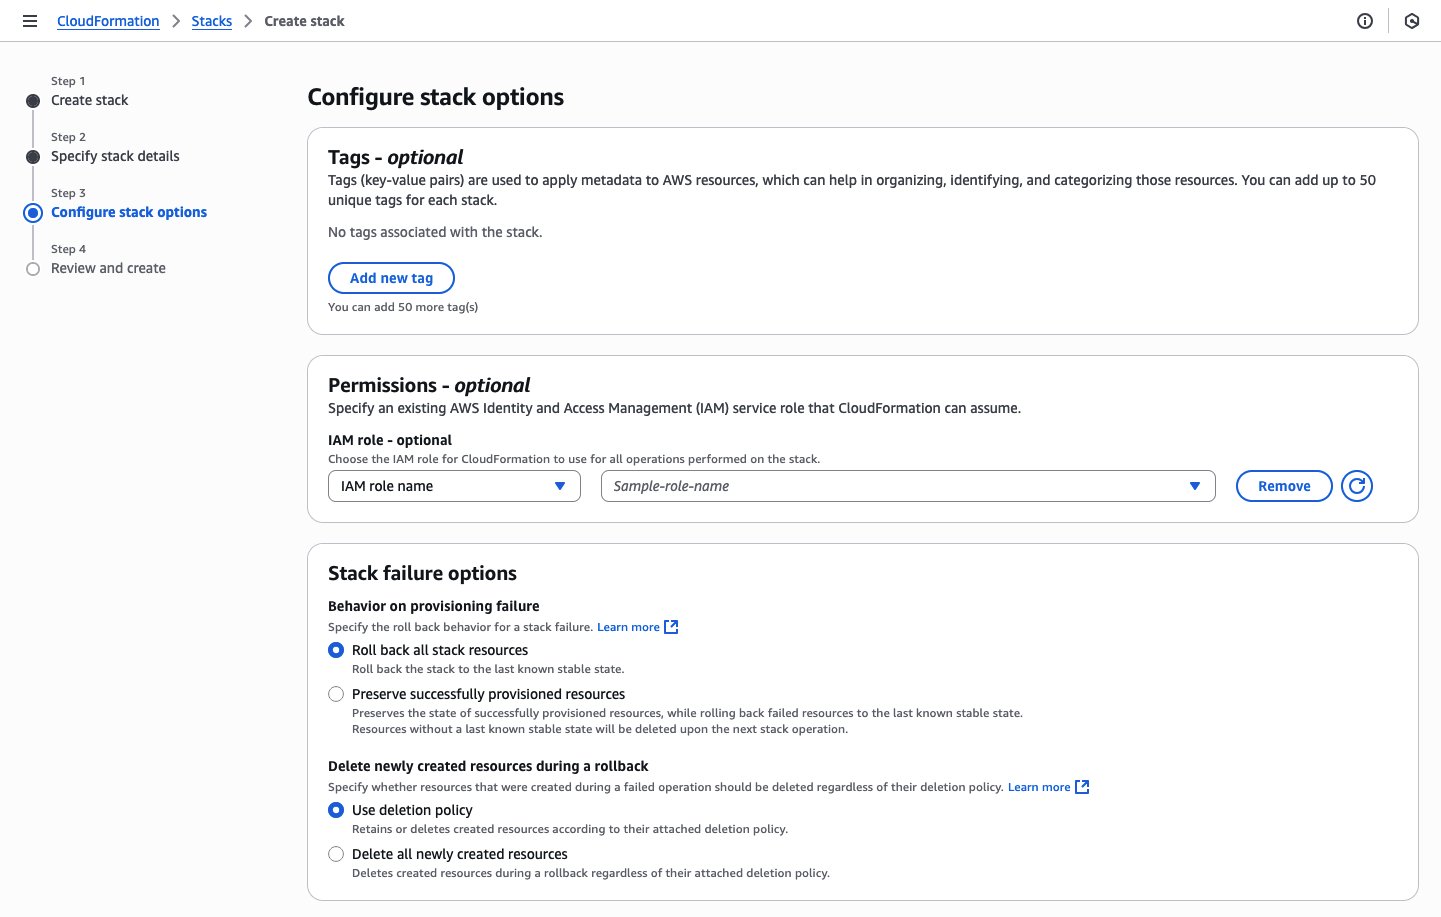The height and width of the screenshot is (917, 1441).
Task: Select the Roll back all stack resources radio
Action: tap(336, 650)
